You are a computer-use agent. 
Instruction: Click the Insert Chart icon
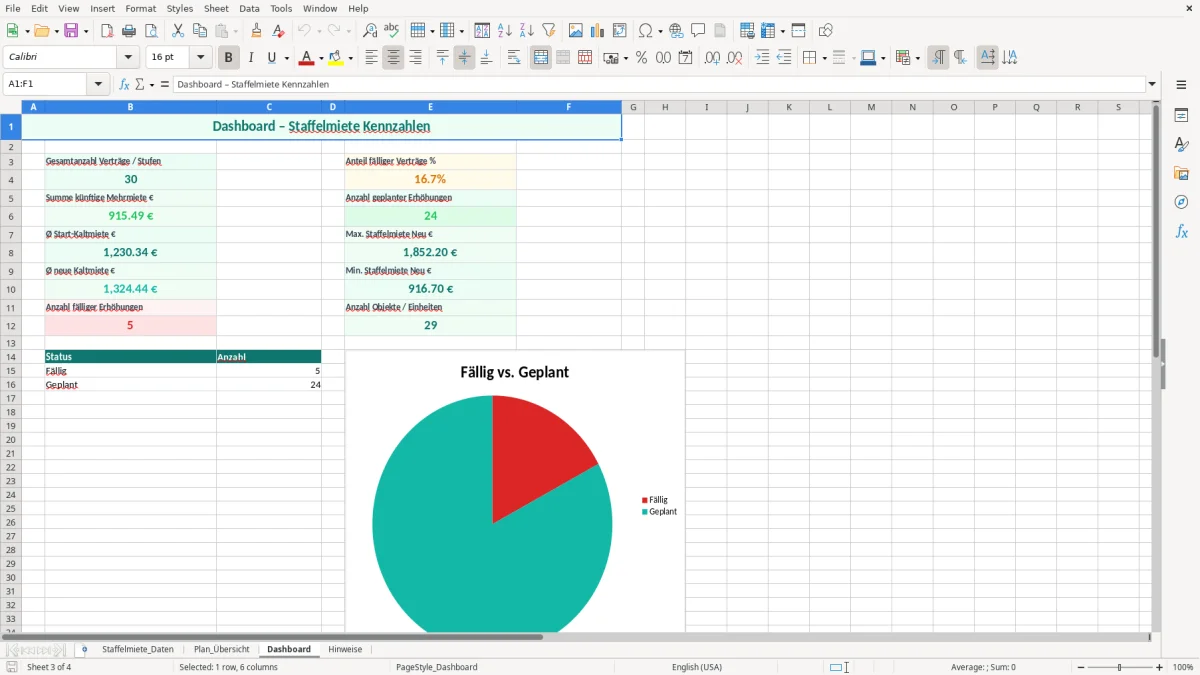coord(598,31)
